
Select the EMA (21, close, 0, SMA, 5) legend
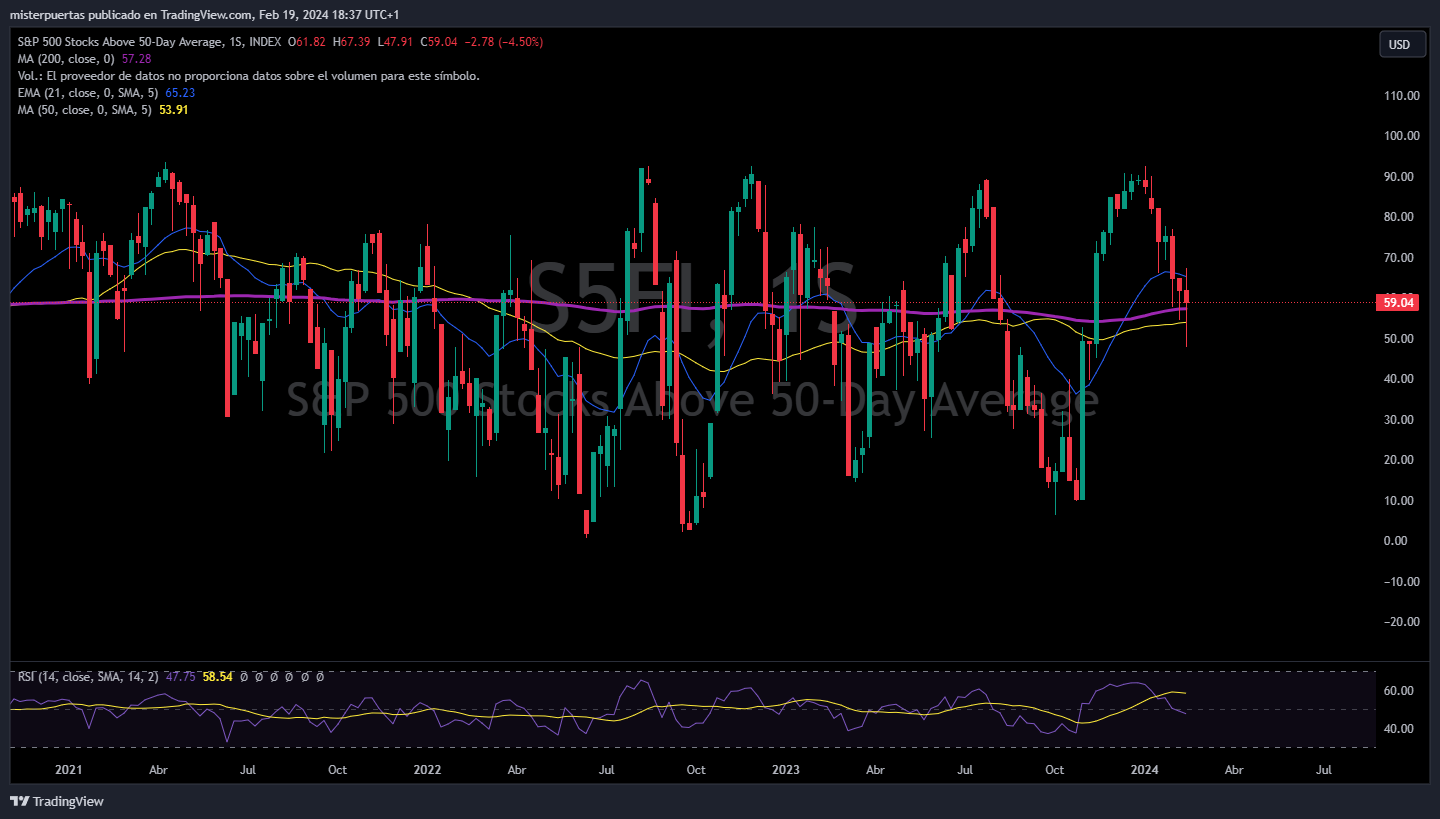(88, 93)
